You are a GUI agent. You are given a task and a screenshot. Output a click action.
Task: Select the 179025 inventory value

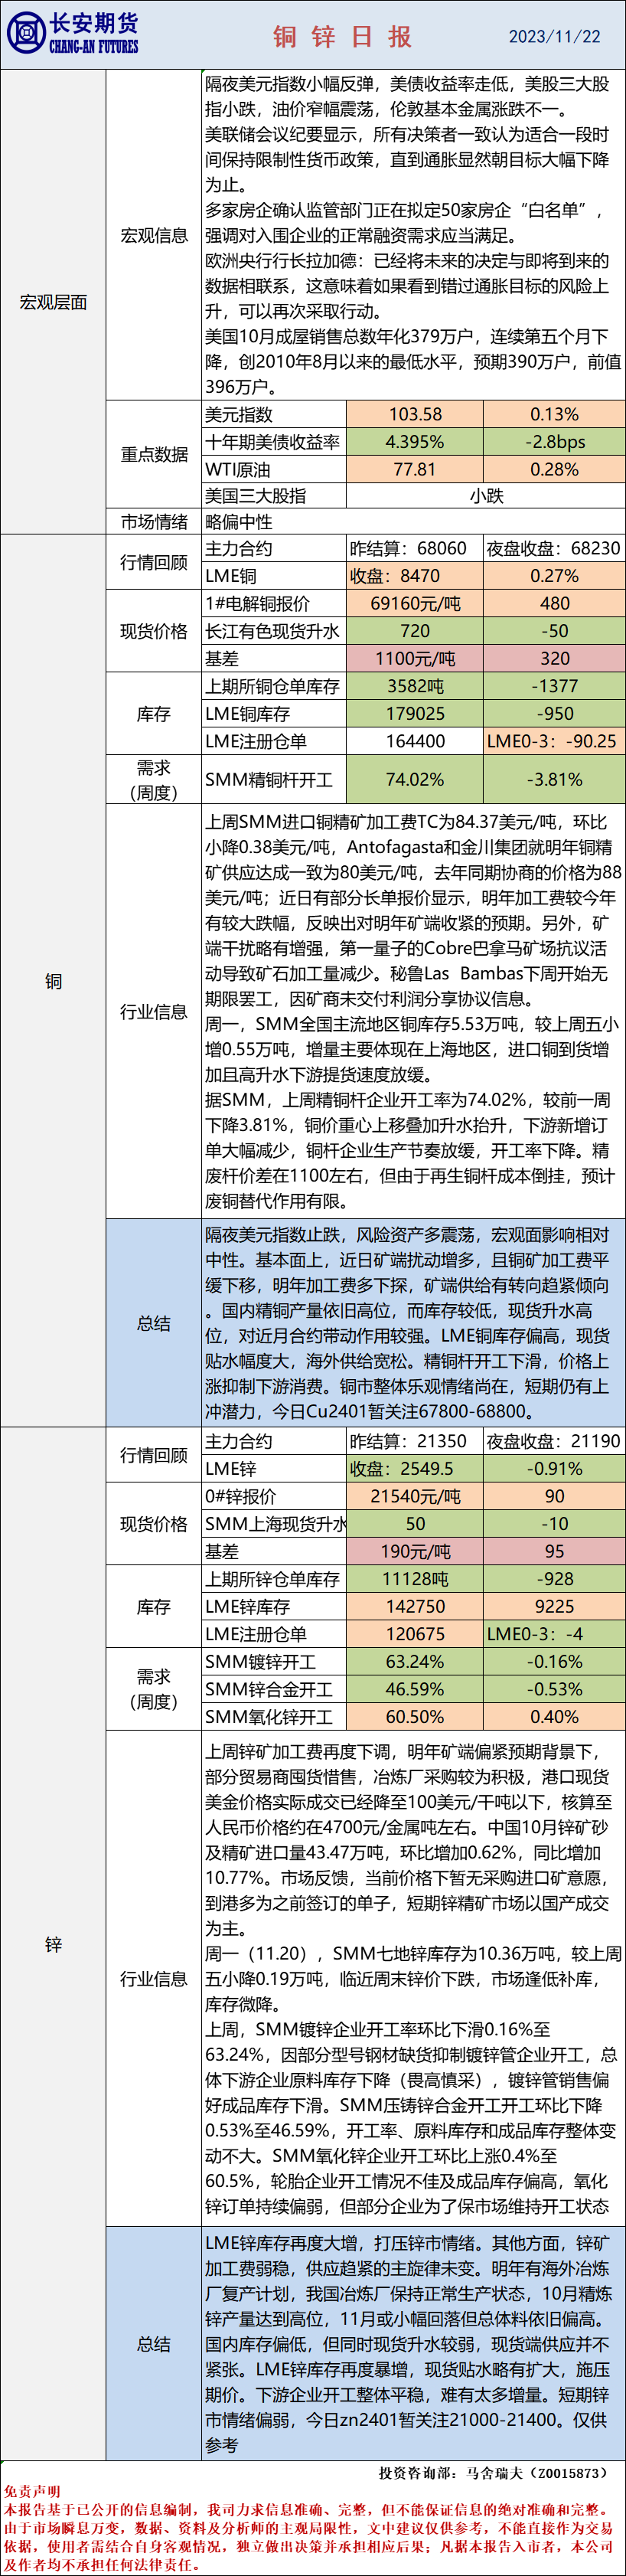(415, 714)
